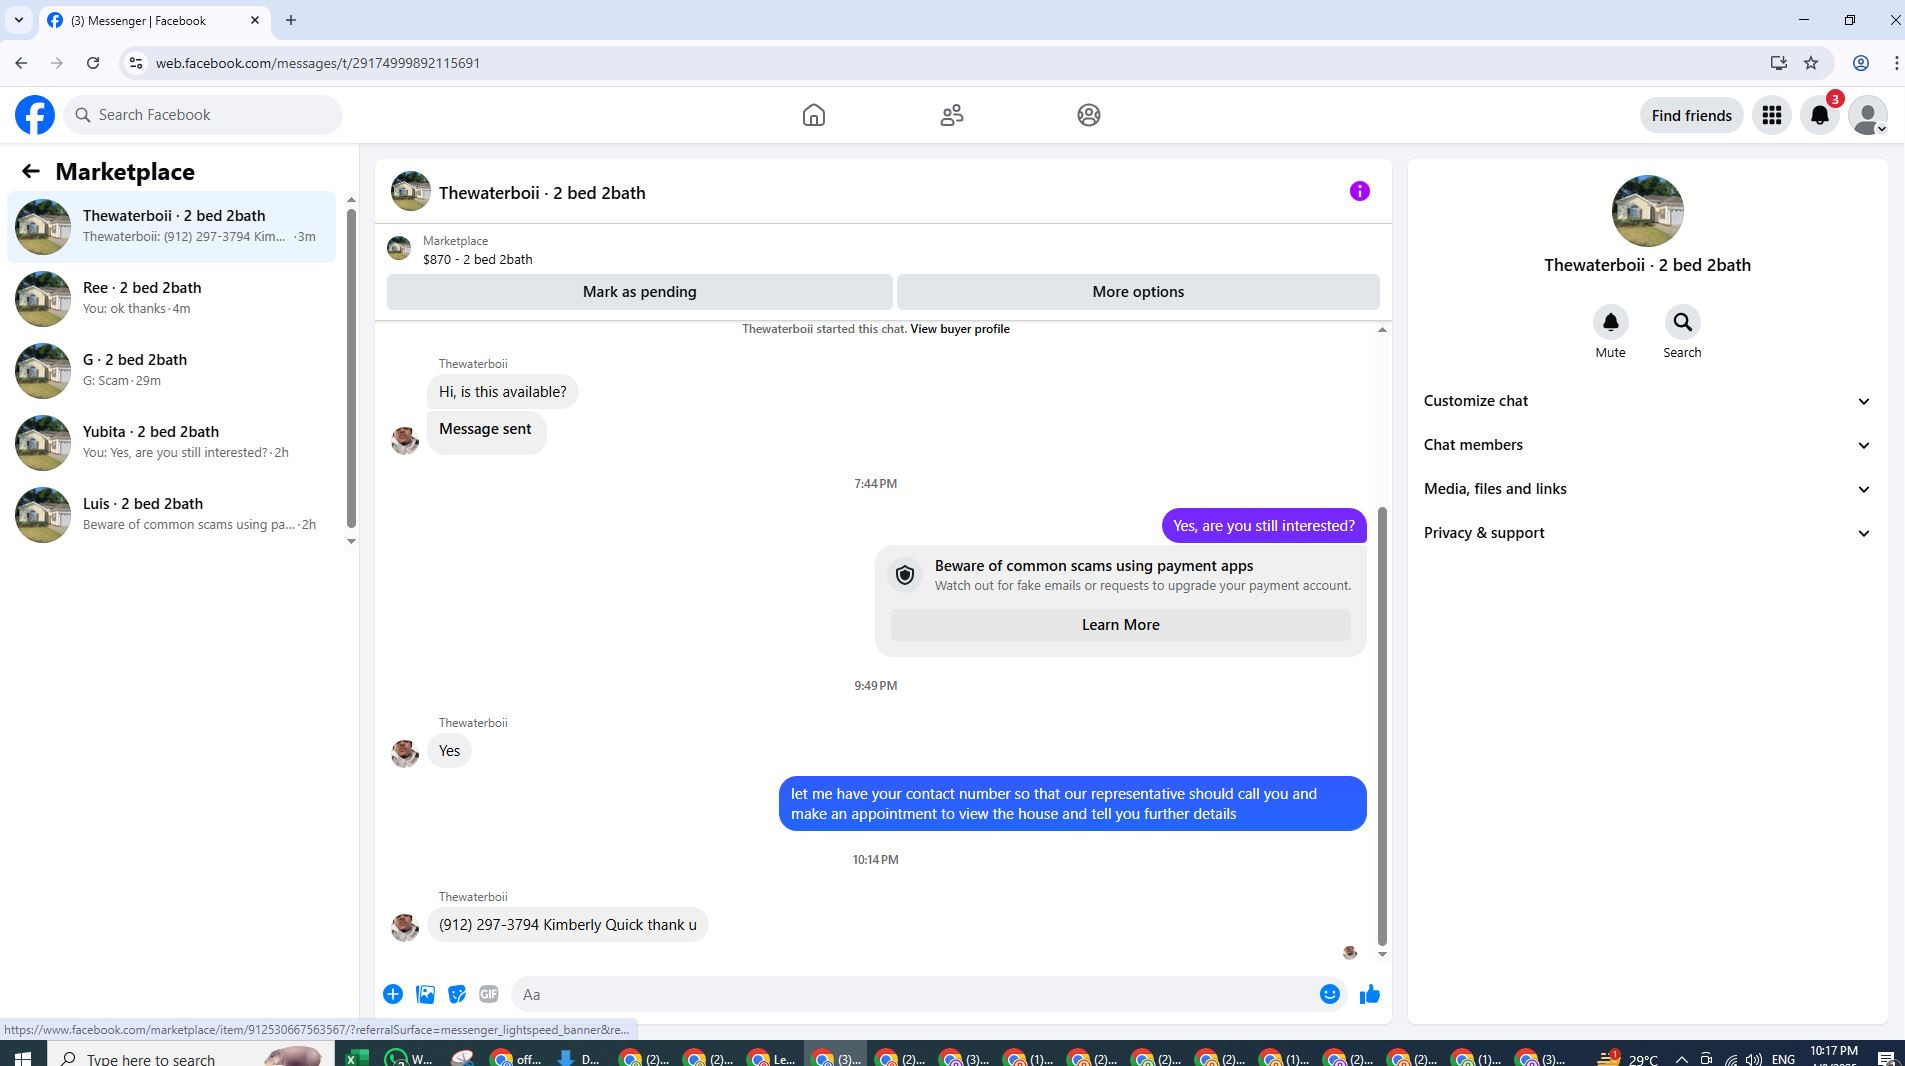Click the ENG language indicator in taskbar
Image resolution: width=1905 pixels, height=1066 pixels.
click(x=1783, y=1059)
